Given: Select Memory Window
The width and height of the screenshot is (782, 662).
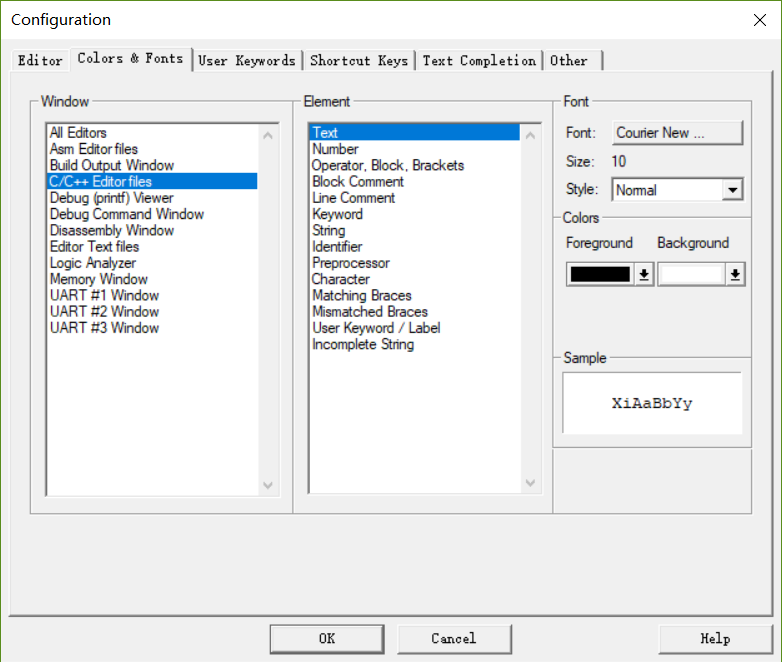Looking at the screenshot, I should [x=152, y=279].
